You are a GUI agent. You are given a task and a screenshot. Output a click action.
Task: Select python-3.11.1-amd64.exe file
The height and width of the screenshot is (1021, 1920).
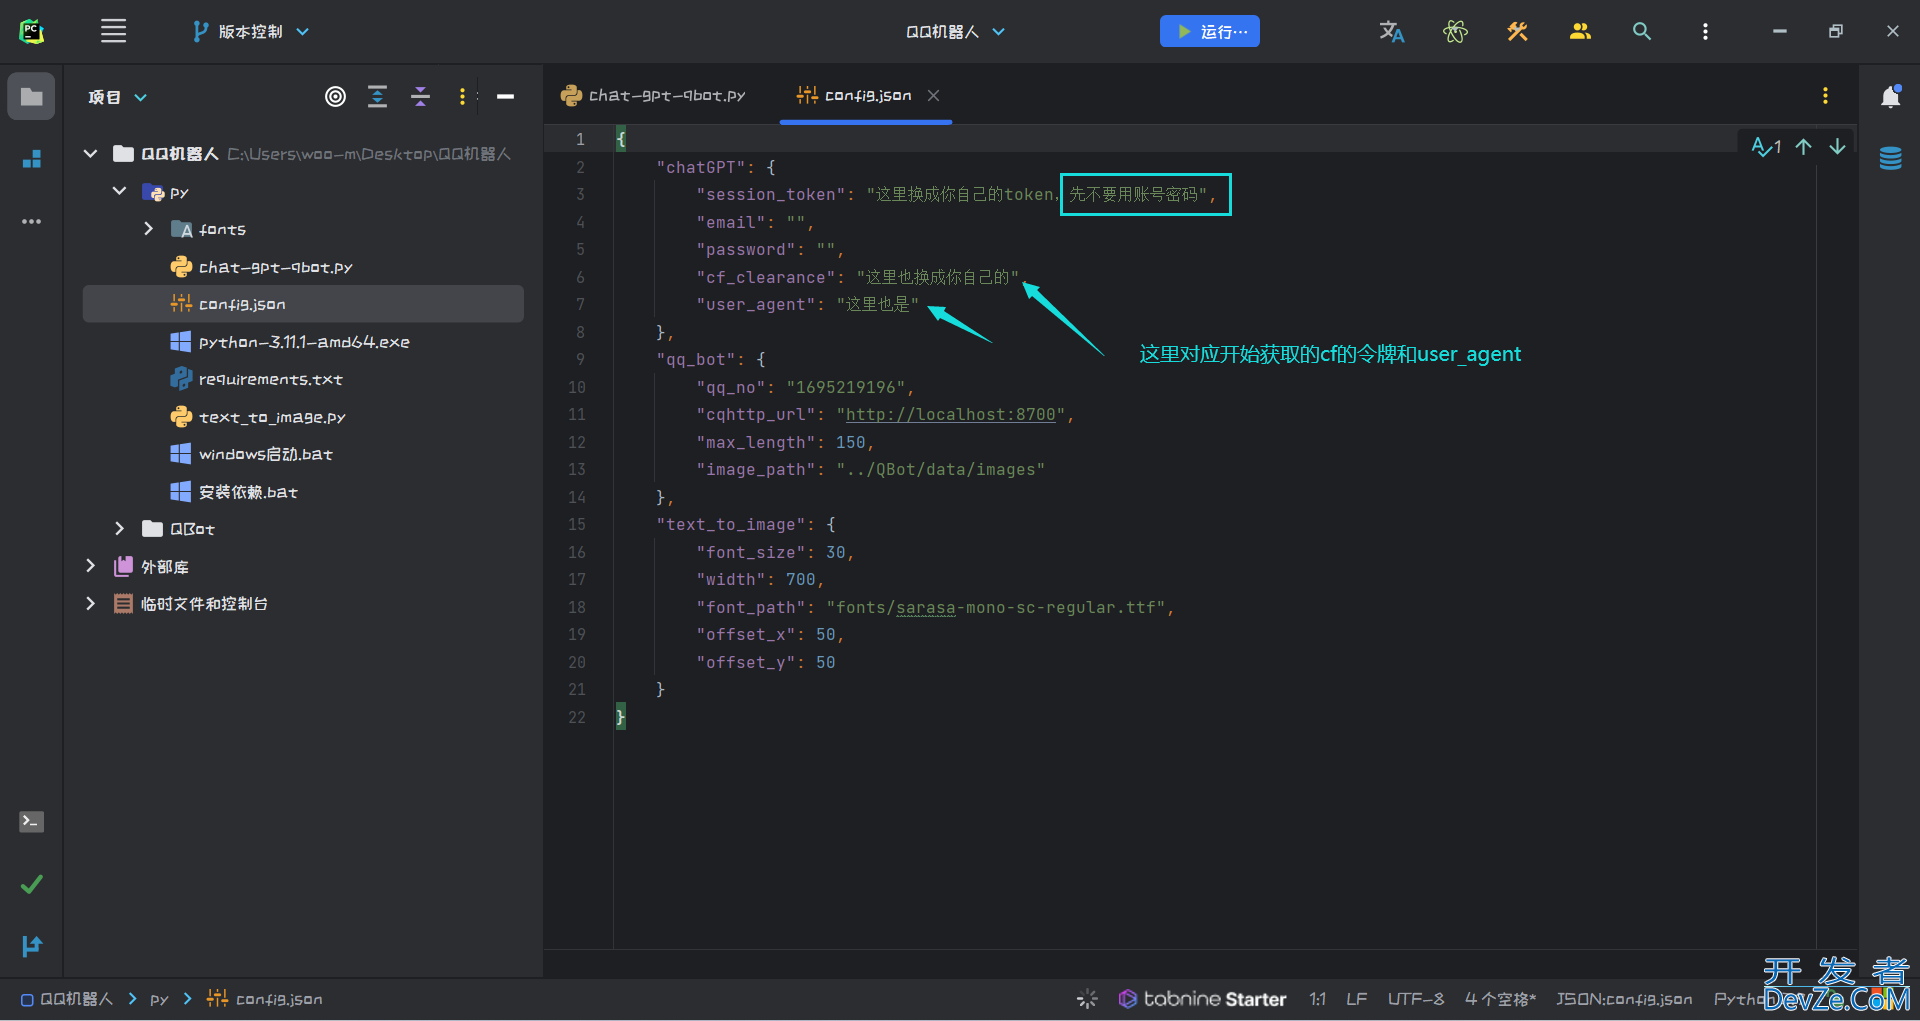(x=304, y=342)
